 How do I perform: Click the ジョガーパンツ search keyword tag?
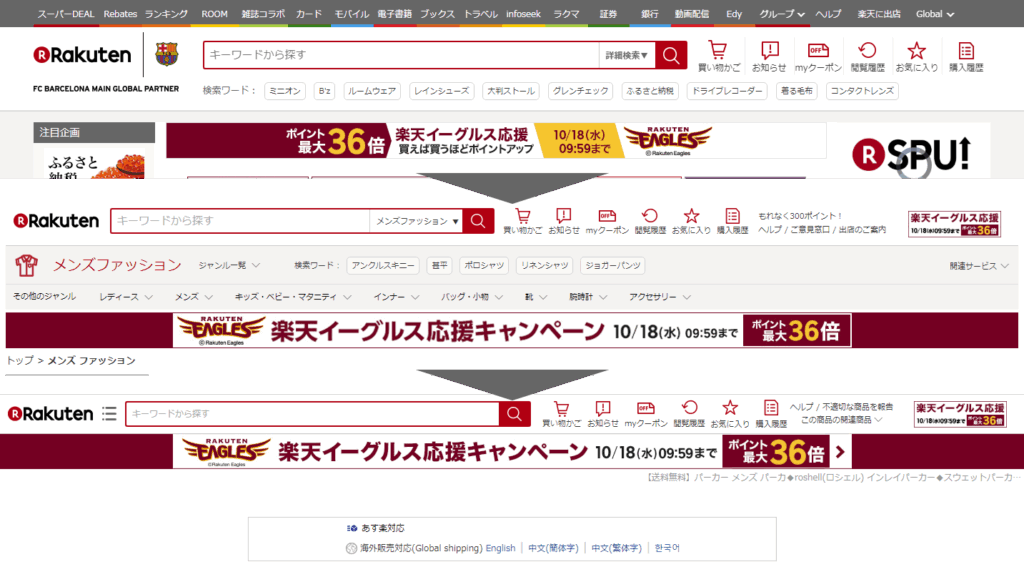pos(613,265)
